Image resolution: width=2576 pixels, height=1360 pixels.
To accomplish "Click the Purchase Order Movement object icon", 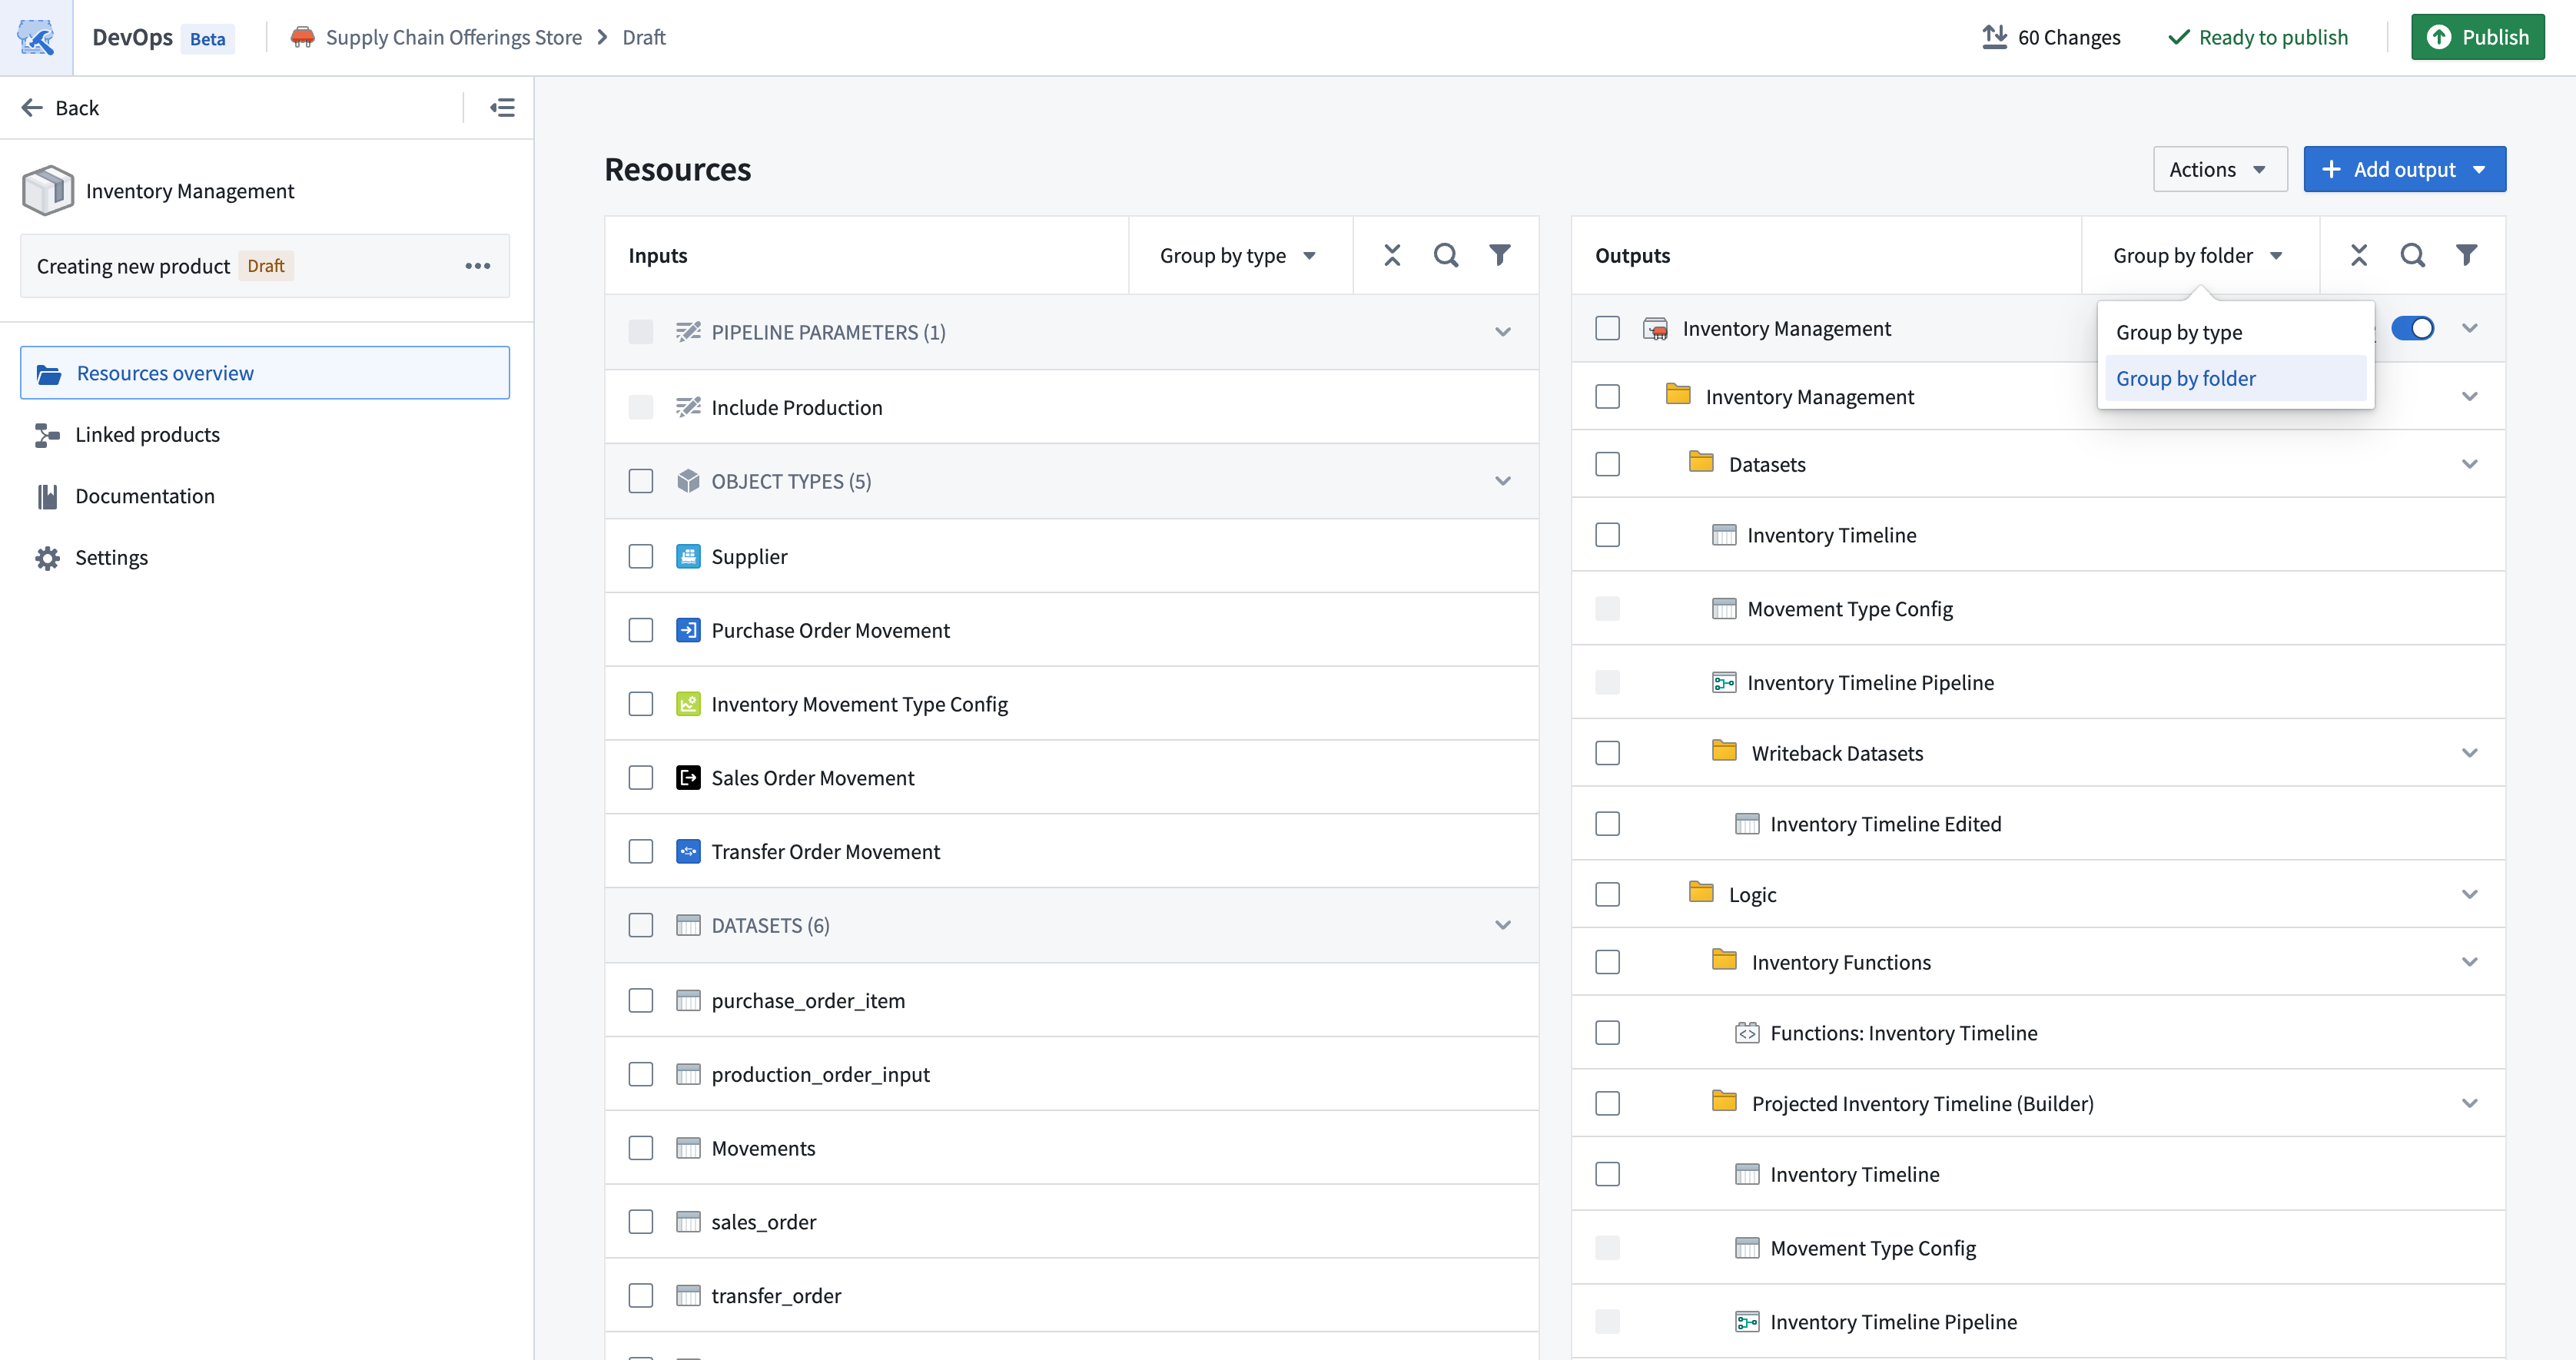I will click(x=688, y=630).
